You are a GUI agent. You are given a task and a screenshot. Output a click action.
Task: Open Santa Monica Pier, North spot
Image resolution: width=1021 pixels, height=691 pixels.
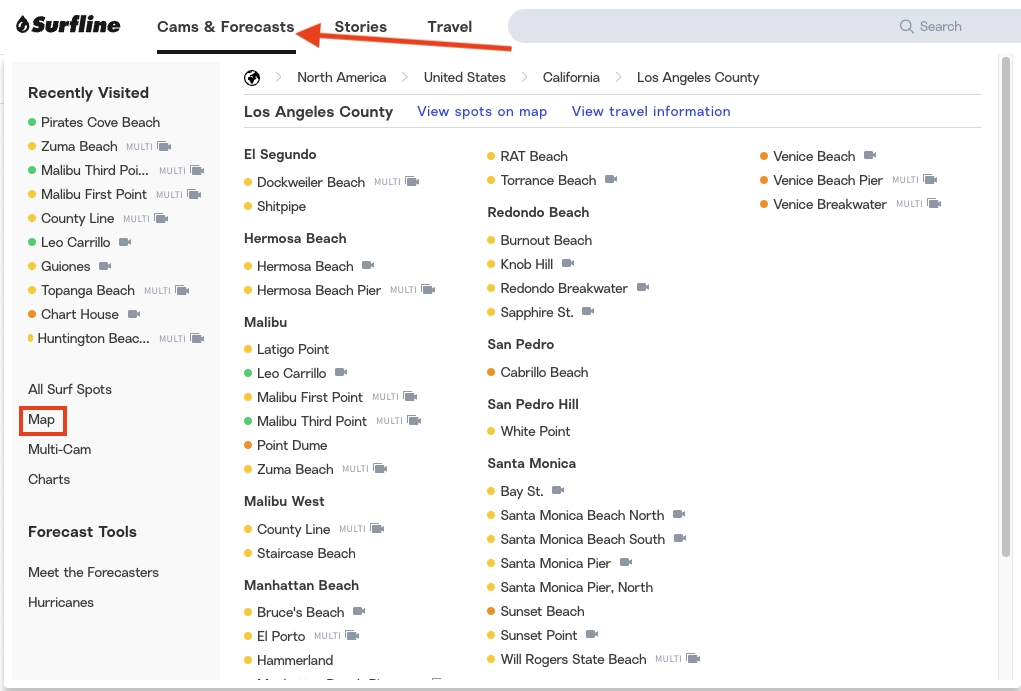pos(577,587)
